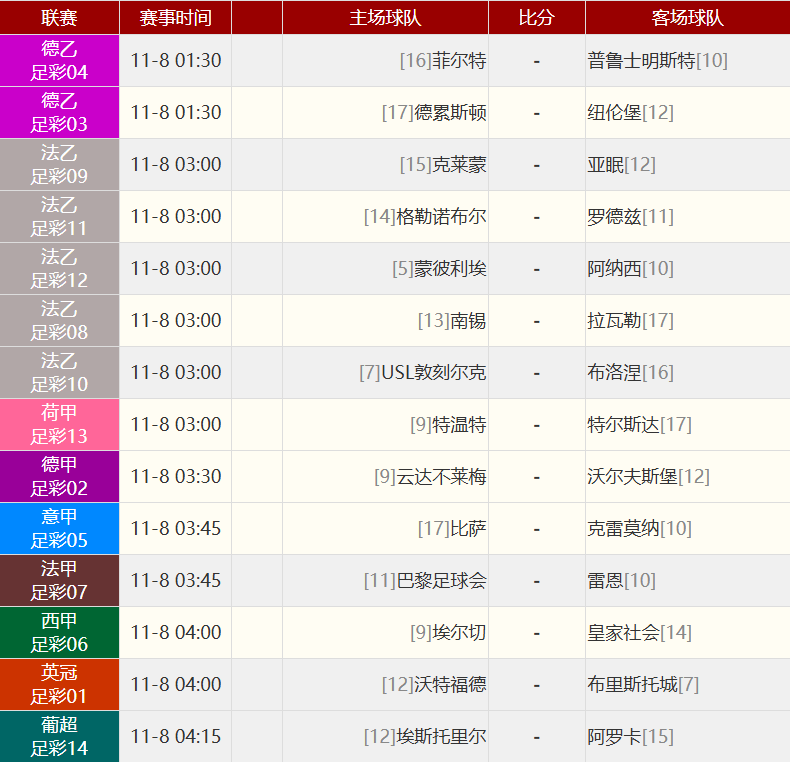Select the orange 英冠 足彩01 league cell
The width and height of the screenshot is (790, 762).
pos(59,685)
